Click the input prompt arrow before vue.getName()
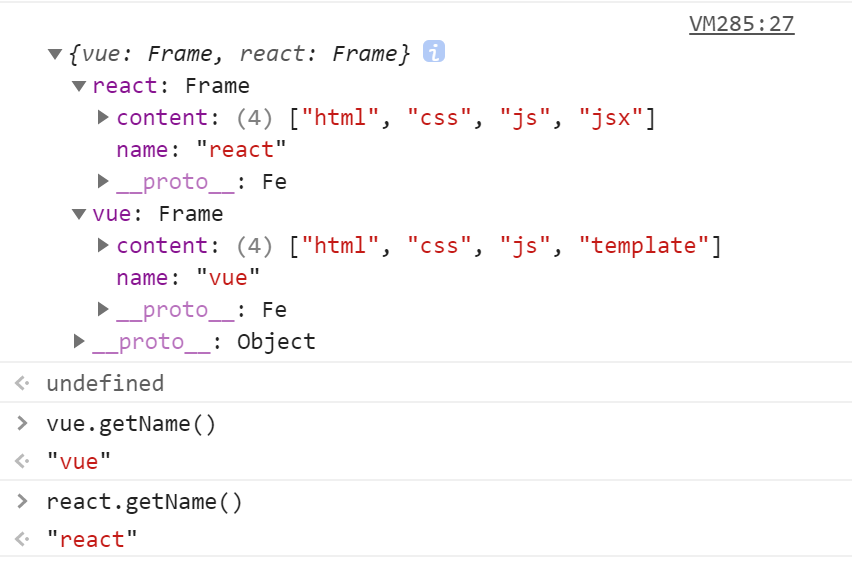 click(22, 423)
